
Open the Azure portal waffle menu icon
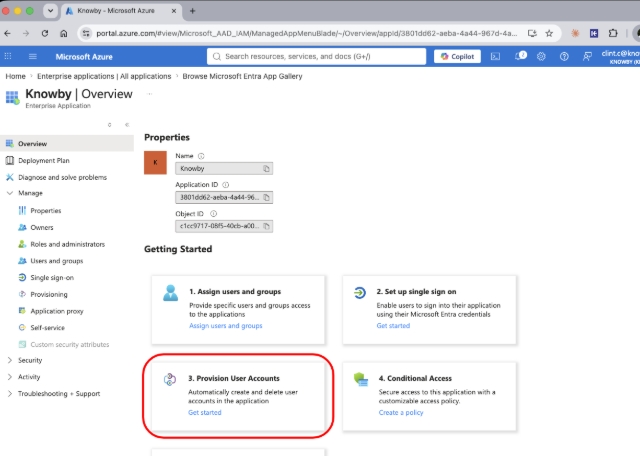8,56
